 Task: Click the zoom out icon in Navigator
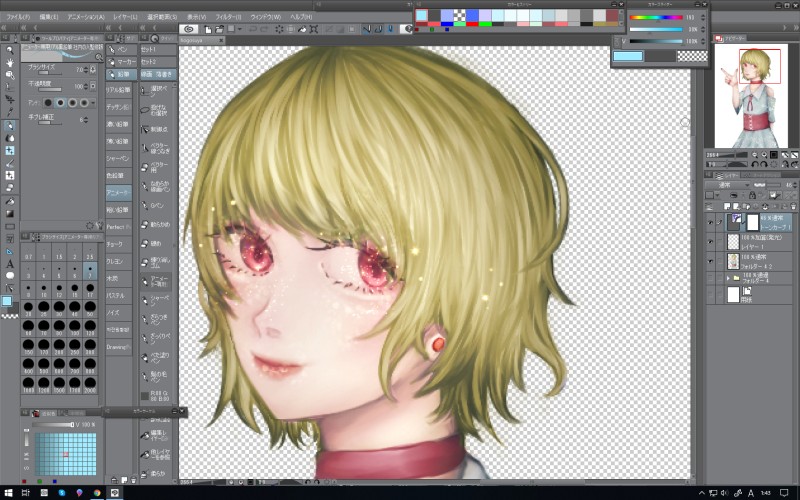tap(755, 155)
